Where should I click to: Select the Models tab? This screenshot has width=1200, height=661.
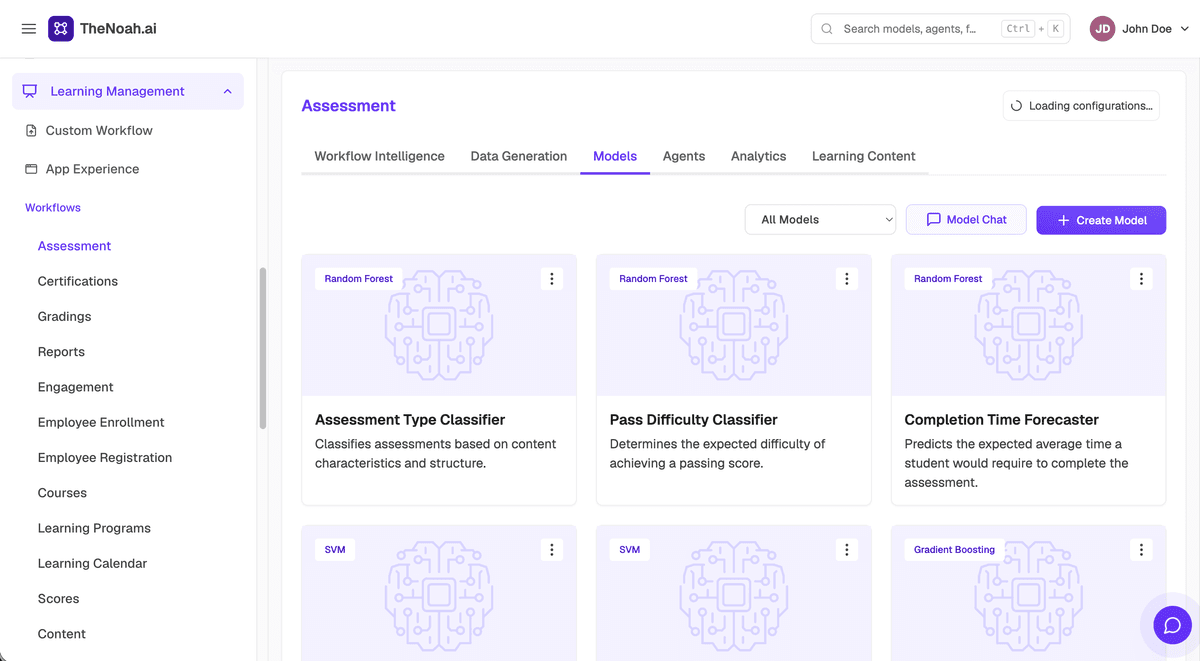click(615, 156)
